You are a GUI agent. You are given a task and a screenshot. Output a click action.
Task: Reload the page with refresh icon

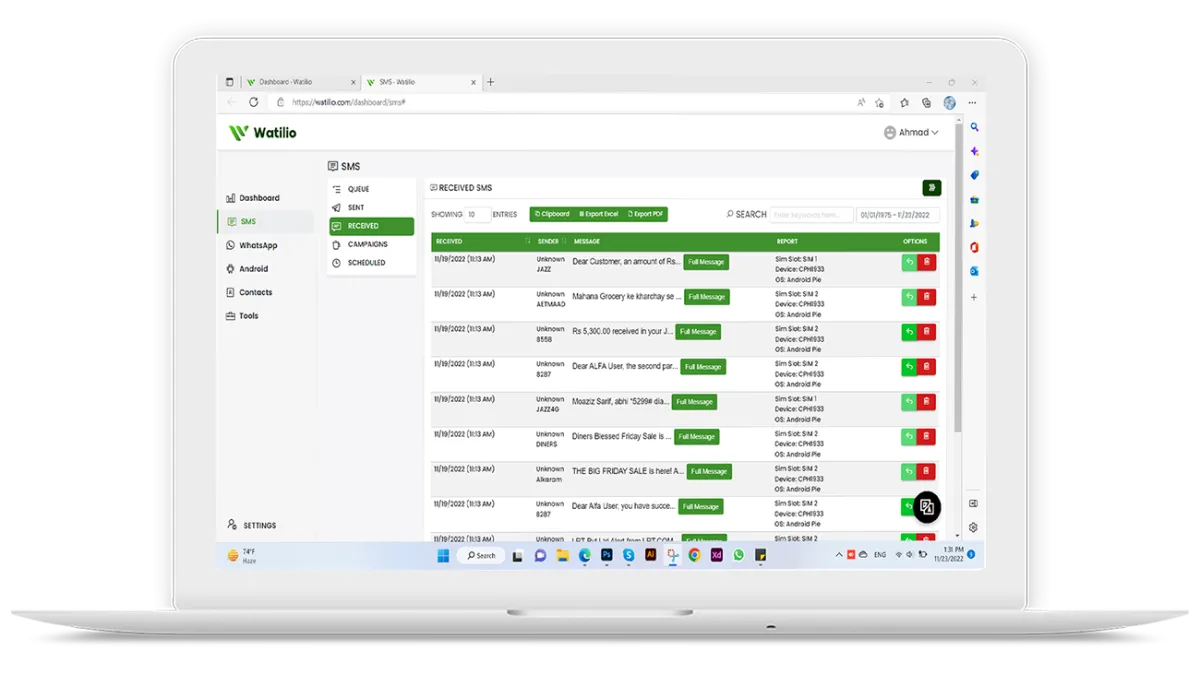pyautogui.click(x=254, y=102)
